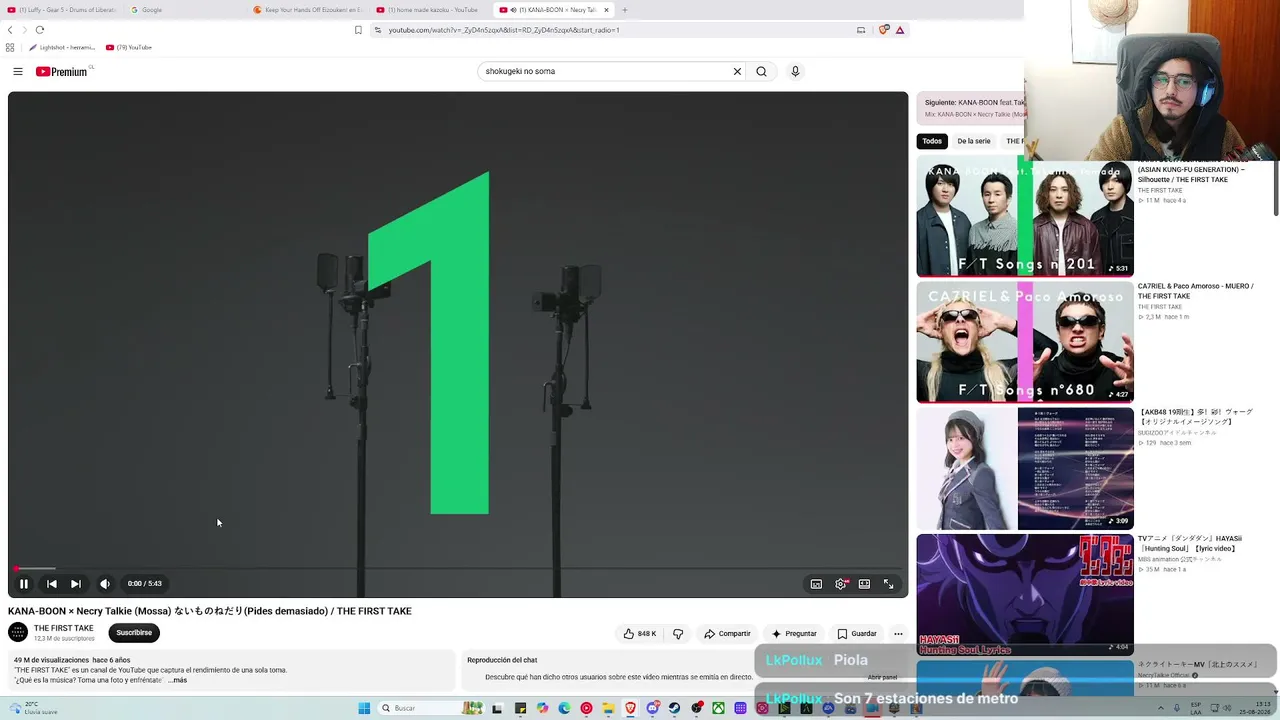Like the video with 848 K likes
Screen dimensions: 1280x720
coord(640,633)
